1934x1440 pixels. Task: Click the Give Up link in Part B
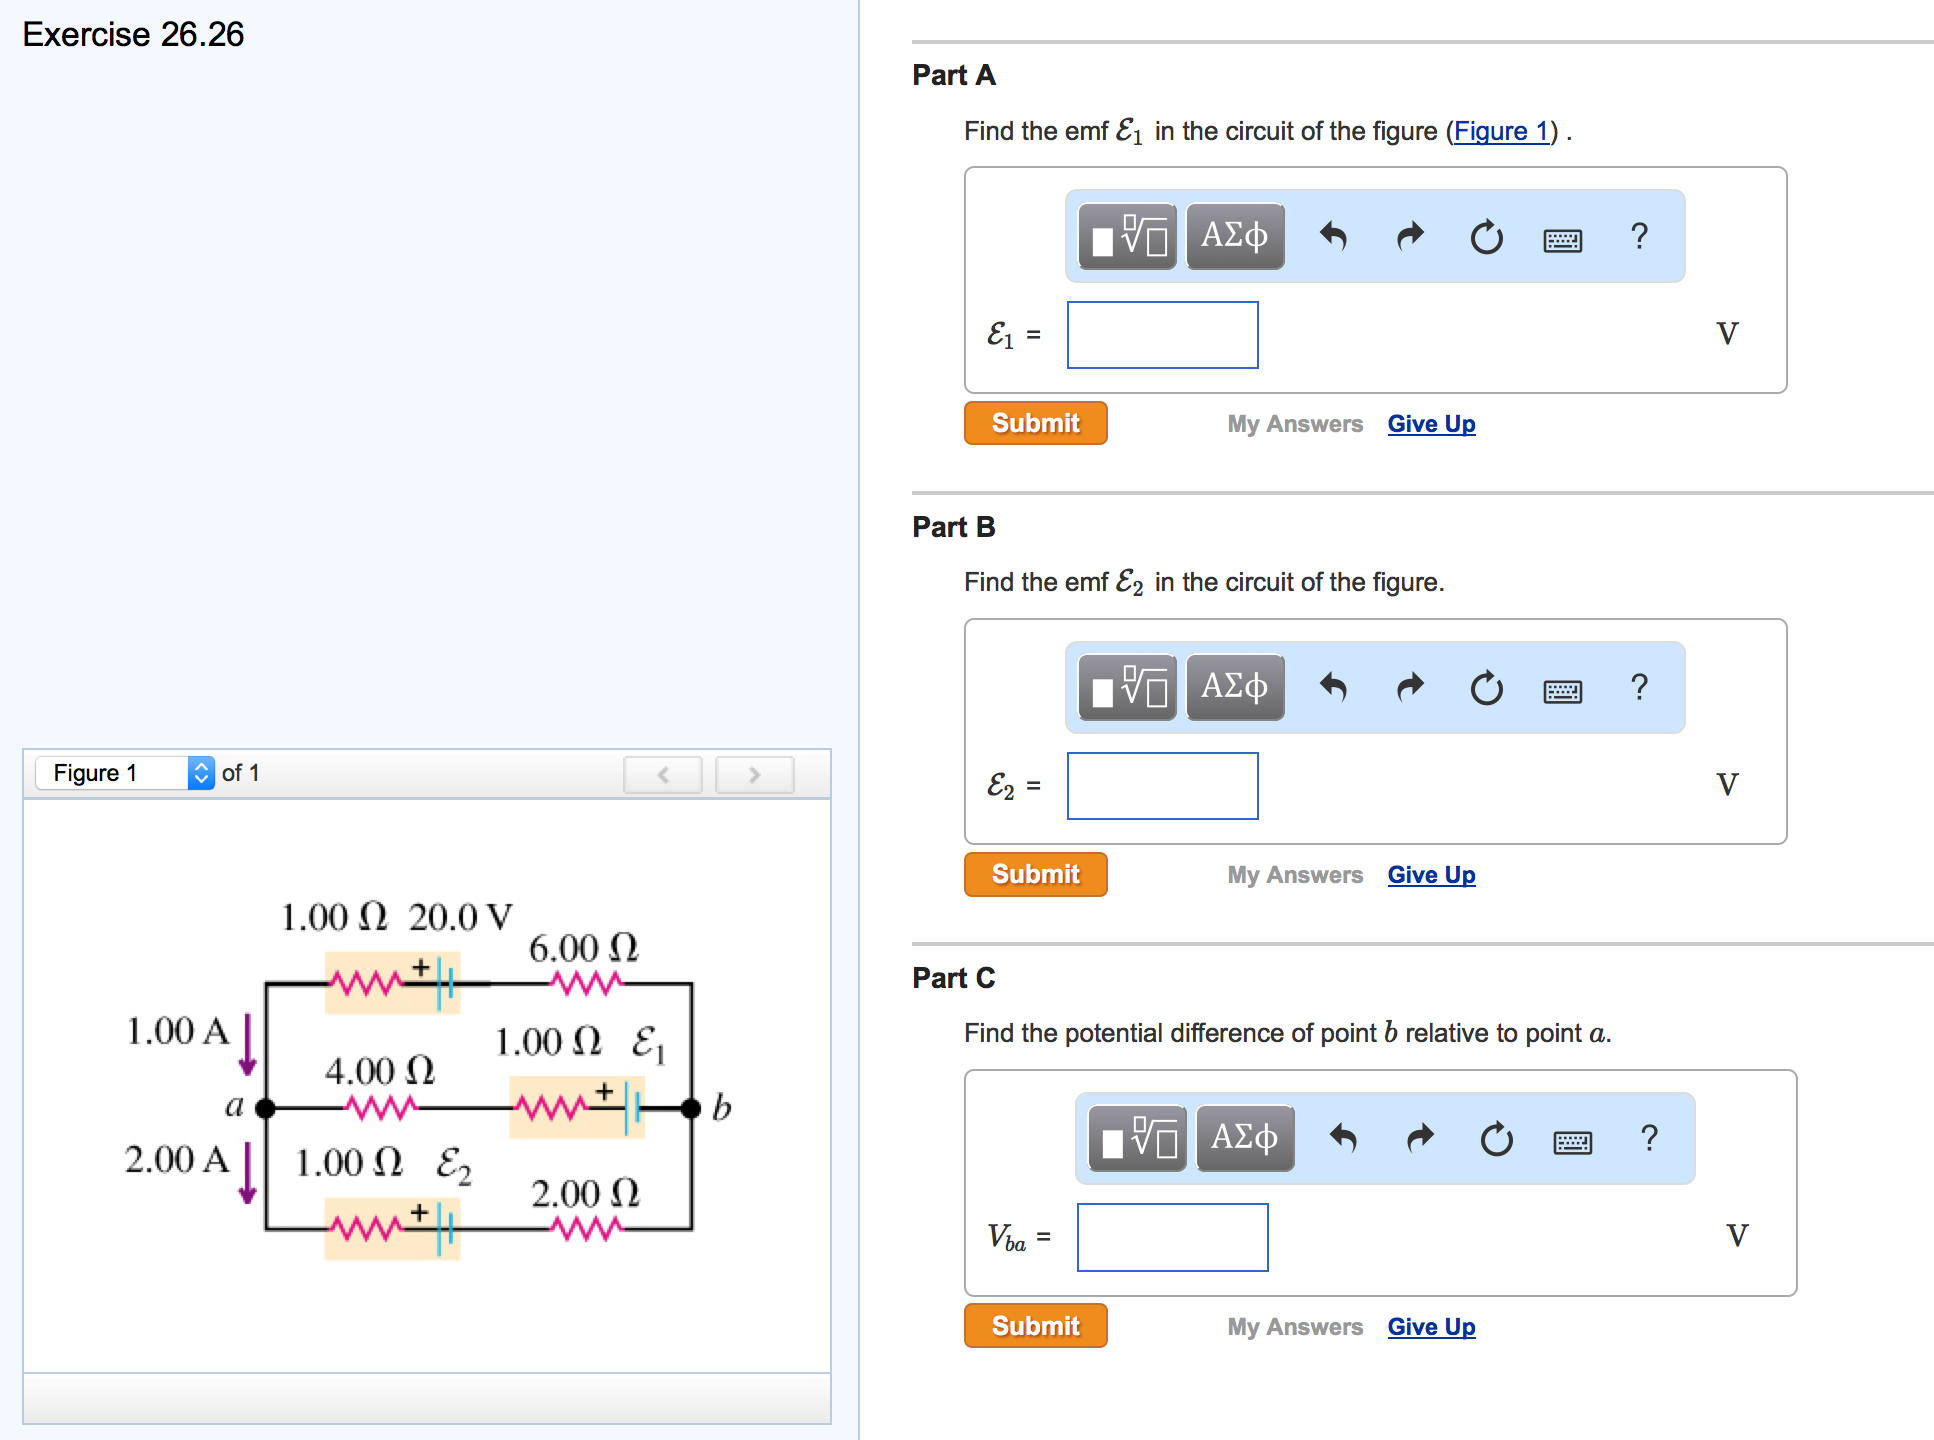[x=1431, y=874]
